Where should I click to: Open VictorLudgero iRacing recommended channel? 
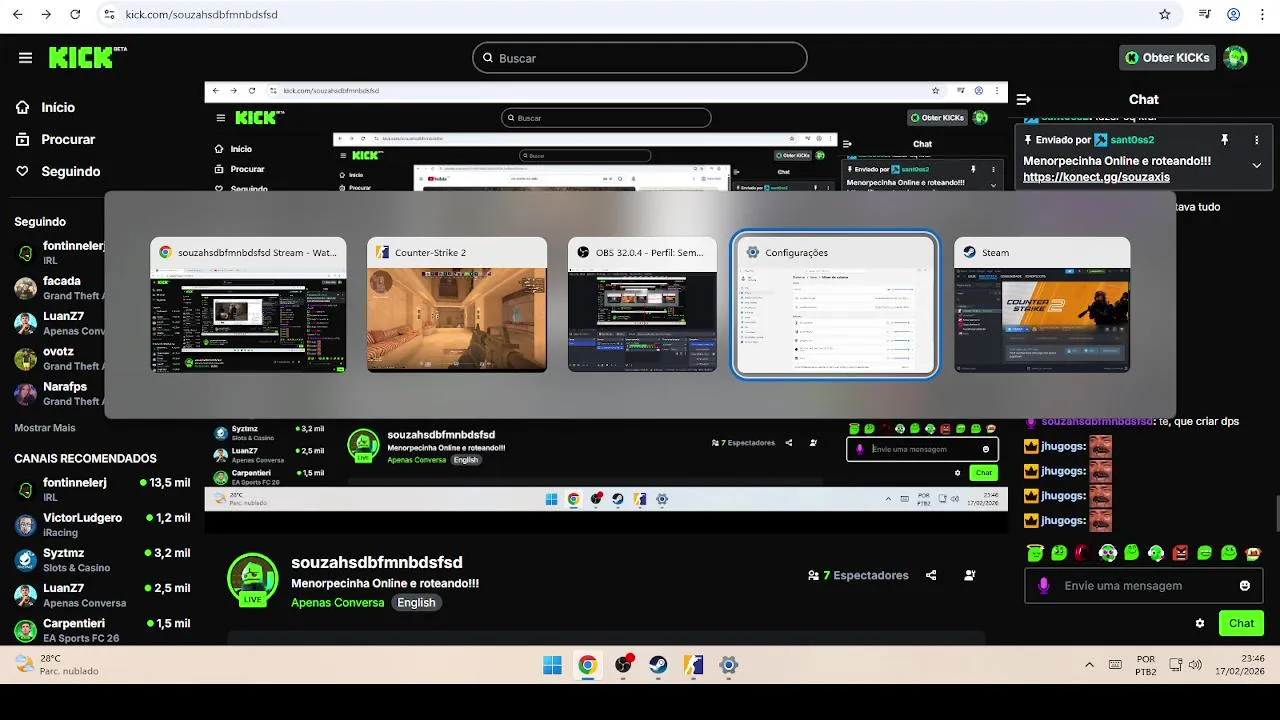point(102,525)
